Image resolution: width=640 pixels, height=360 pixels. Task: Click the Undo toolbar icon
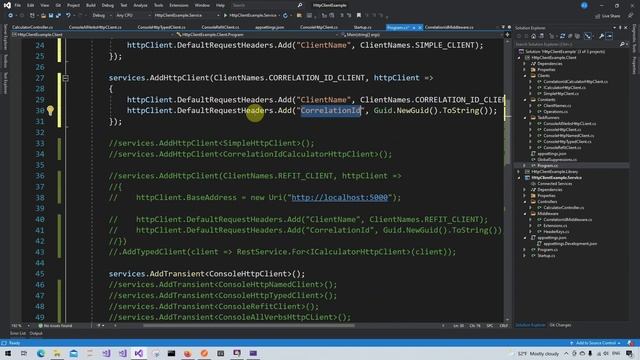coord(68,16)
